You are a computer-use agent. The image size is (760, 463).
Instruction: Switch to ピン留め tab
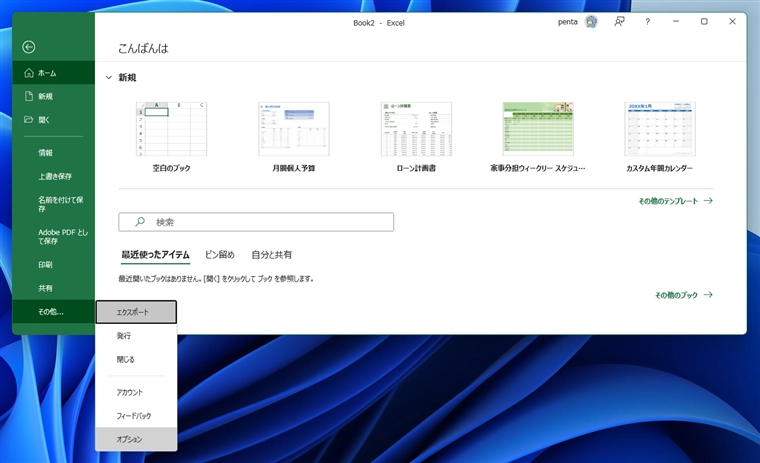220,255
